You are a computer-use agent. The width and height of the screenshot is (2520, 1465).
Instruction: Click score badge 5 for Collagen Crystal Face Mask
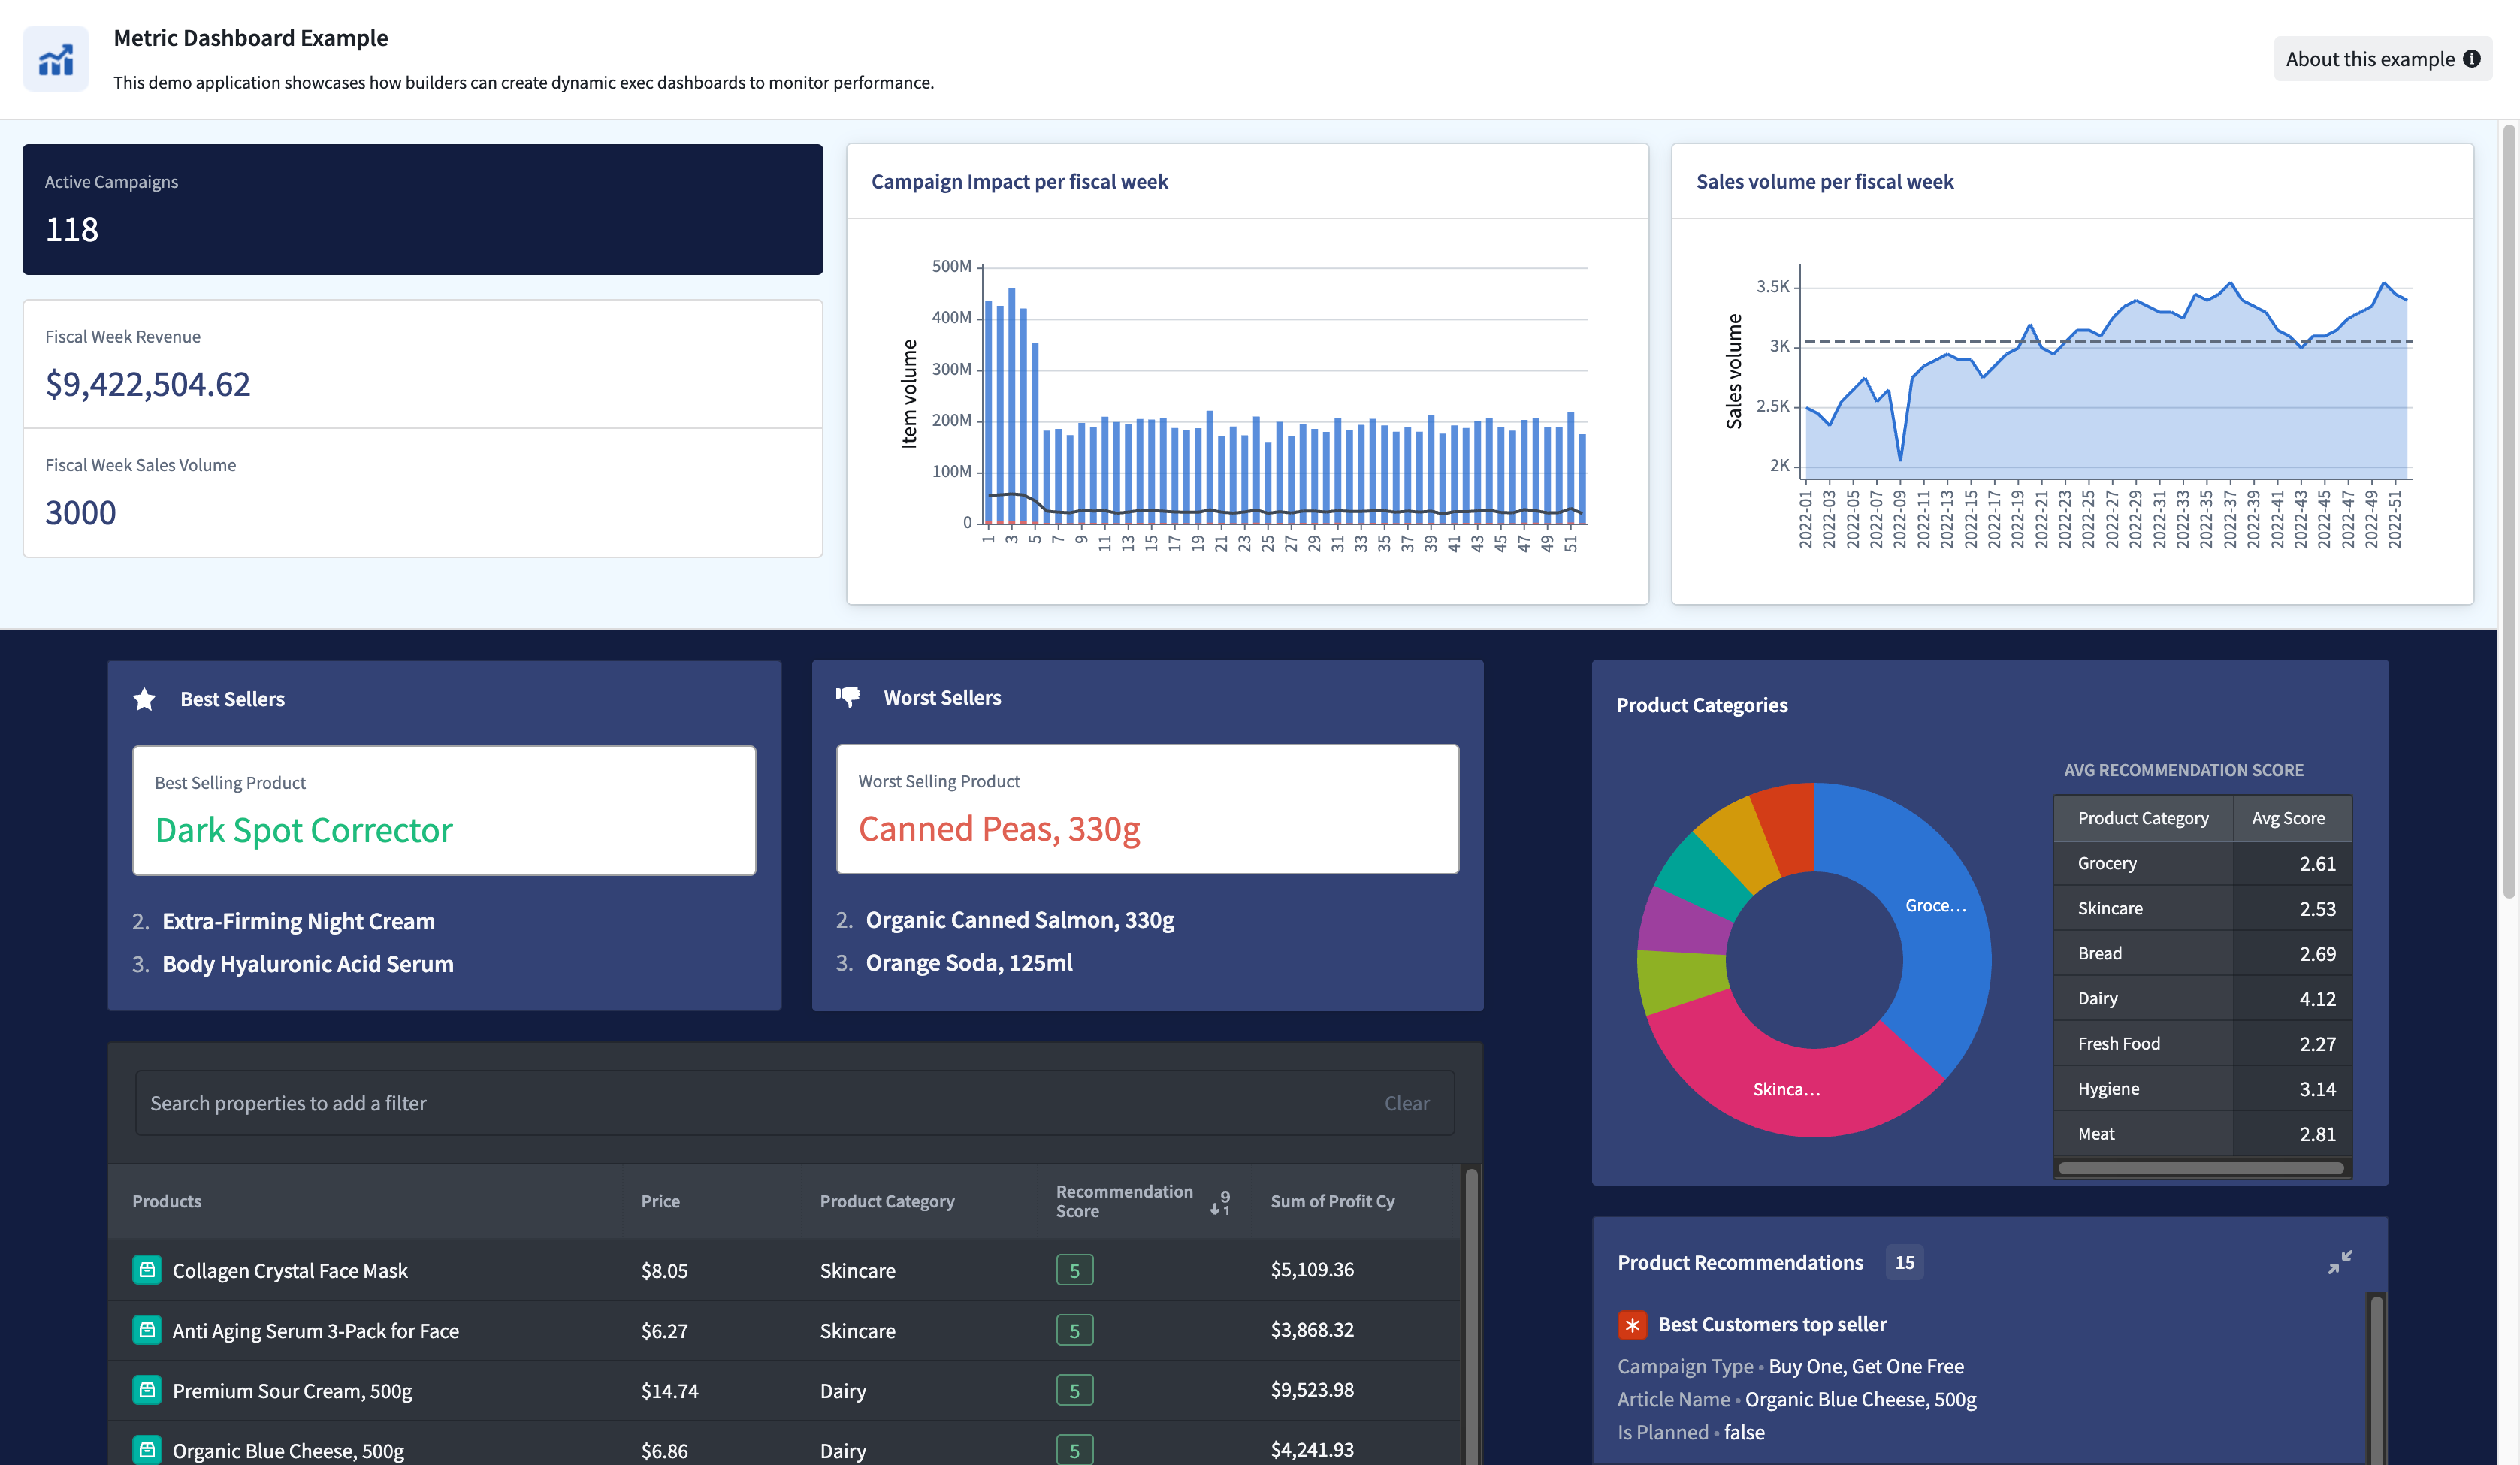(x=1075, y=1270)
